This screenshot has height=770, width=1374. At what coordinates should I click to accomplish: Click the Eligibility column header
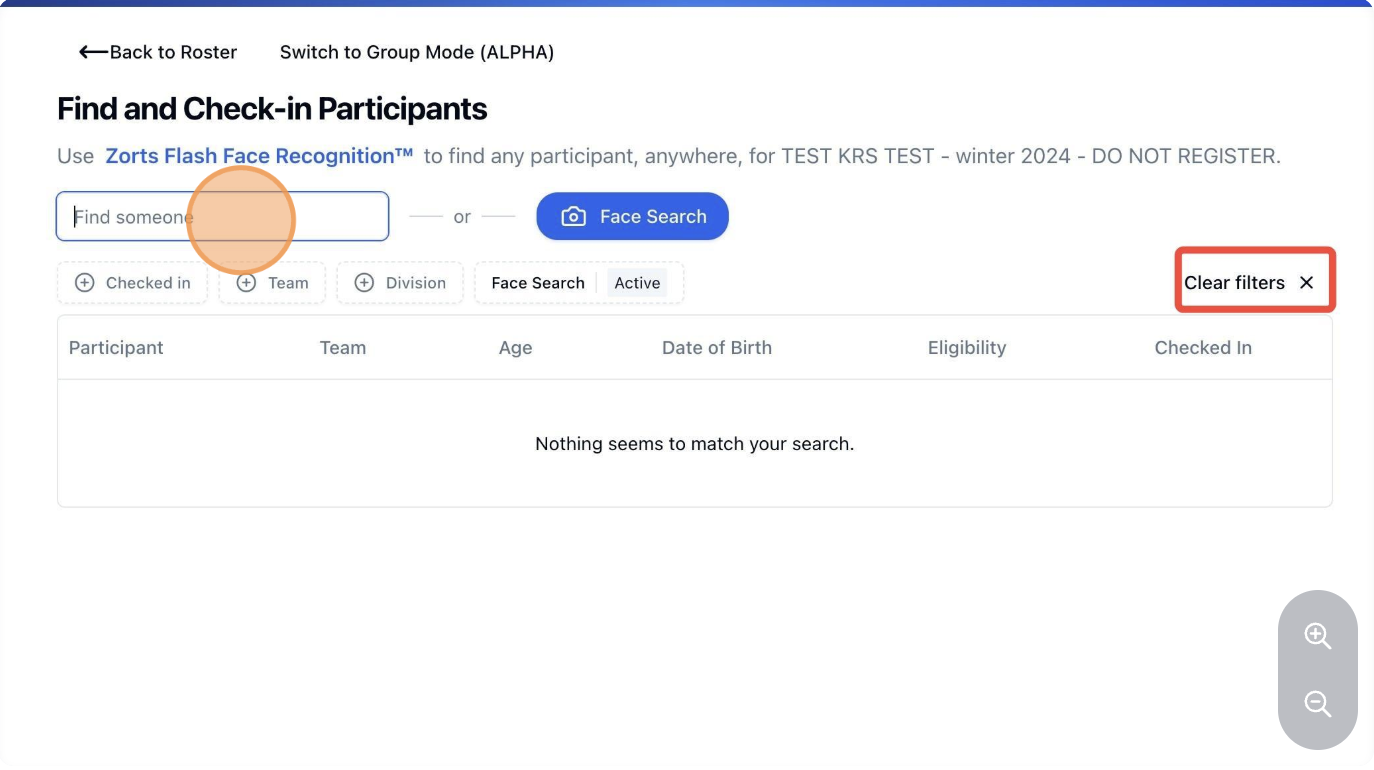[x=966, y=348]
